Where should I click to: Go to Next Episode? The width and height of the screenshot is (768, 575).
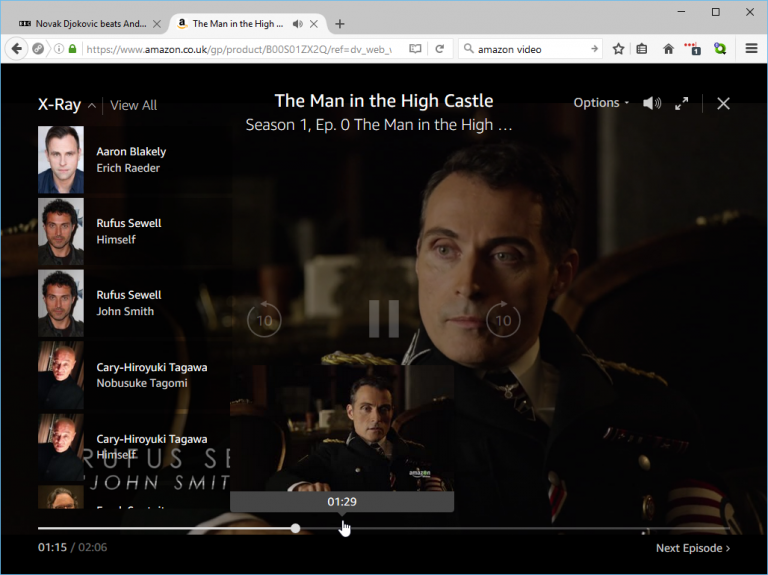click(693, 548)
